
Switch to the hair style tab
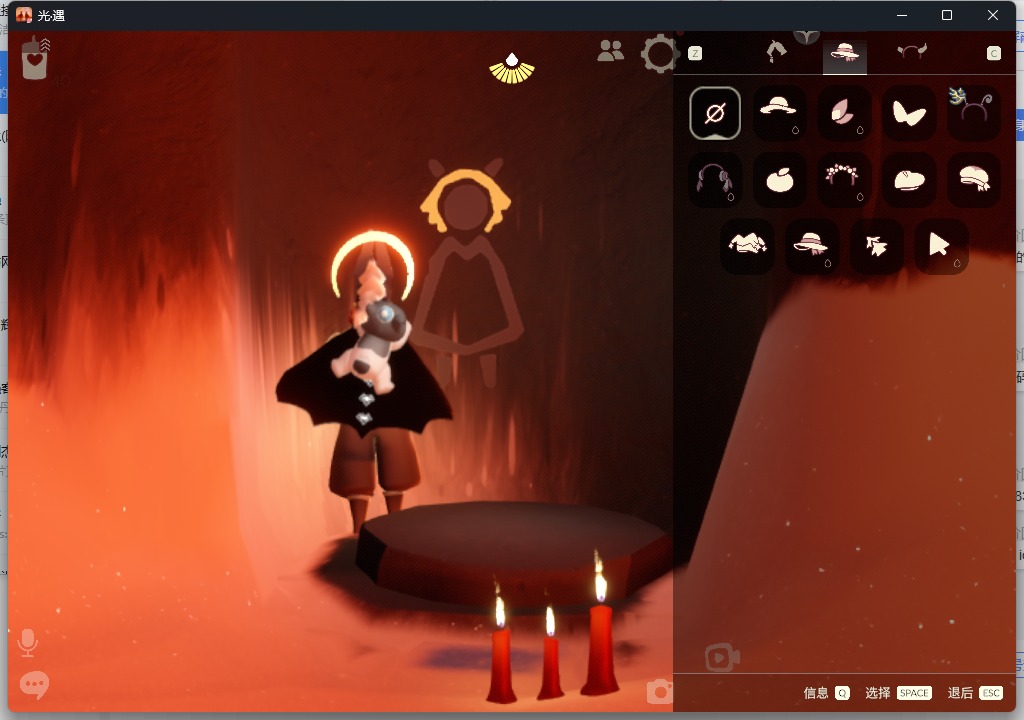(776, 53)
